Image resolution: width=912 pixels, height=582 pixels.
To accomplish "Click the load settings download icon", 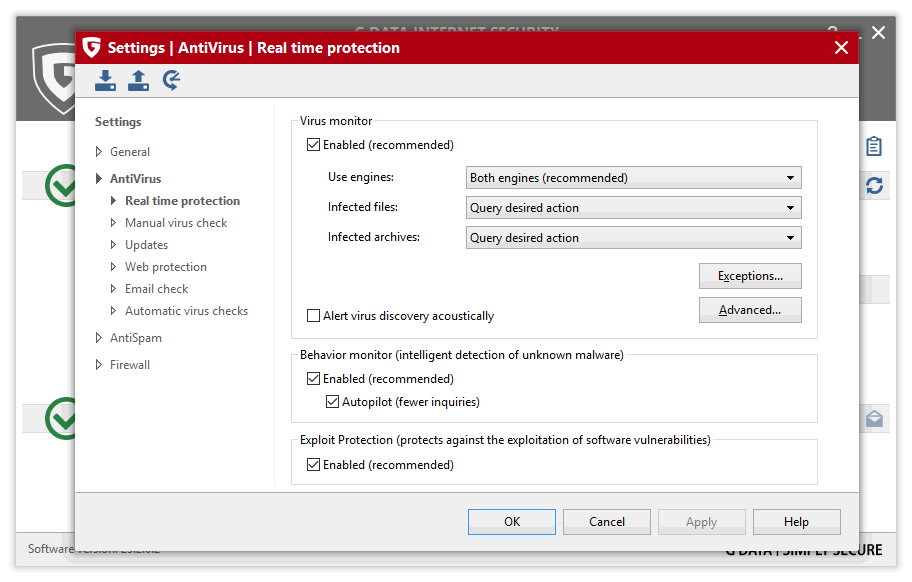I will tap(105, 81).
